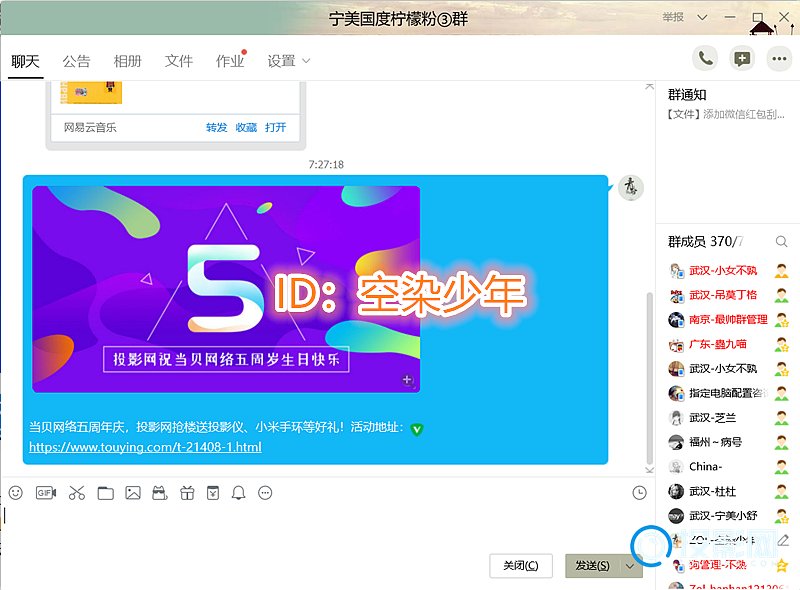Click the add app chat-plus icon

pos(742,58)
